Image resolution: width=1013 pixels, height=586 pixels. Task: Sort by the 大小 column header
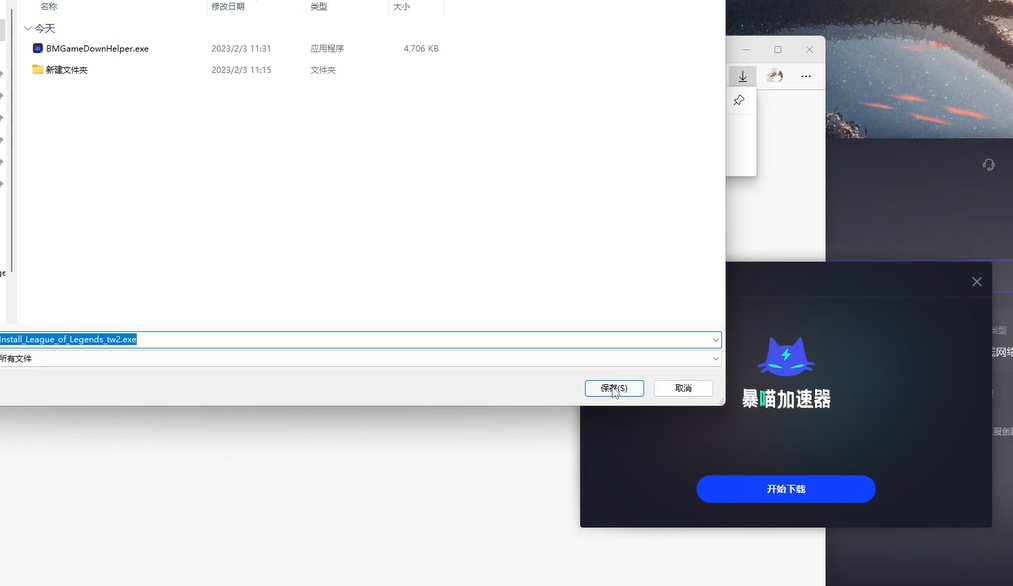pyautogui.click(x=401, y=6)
